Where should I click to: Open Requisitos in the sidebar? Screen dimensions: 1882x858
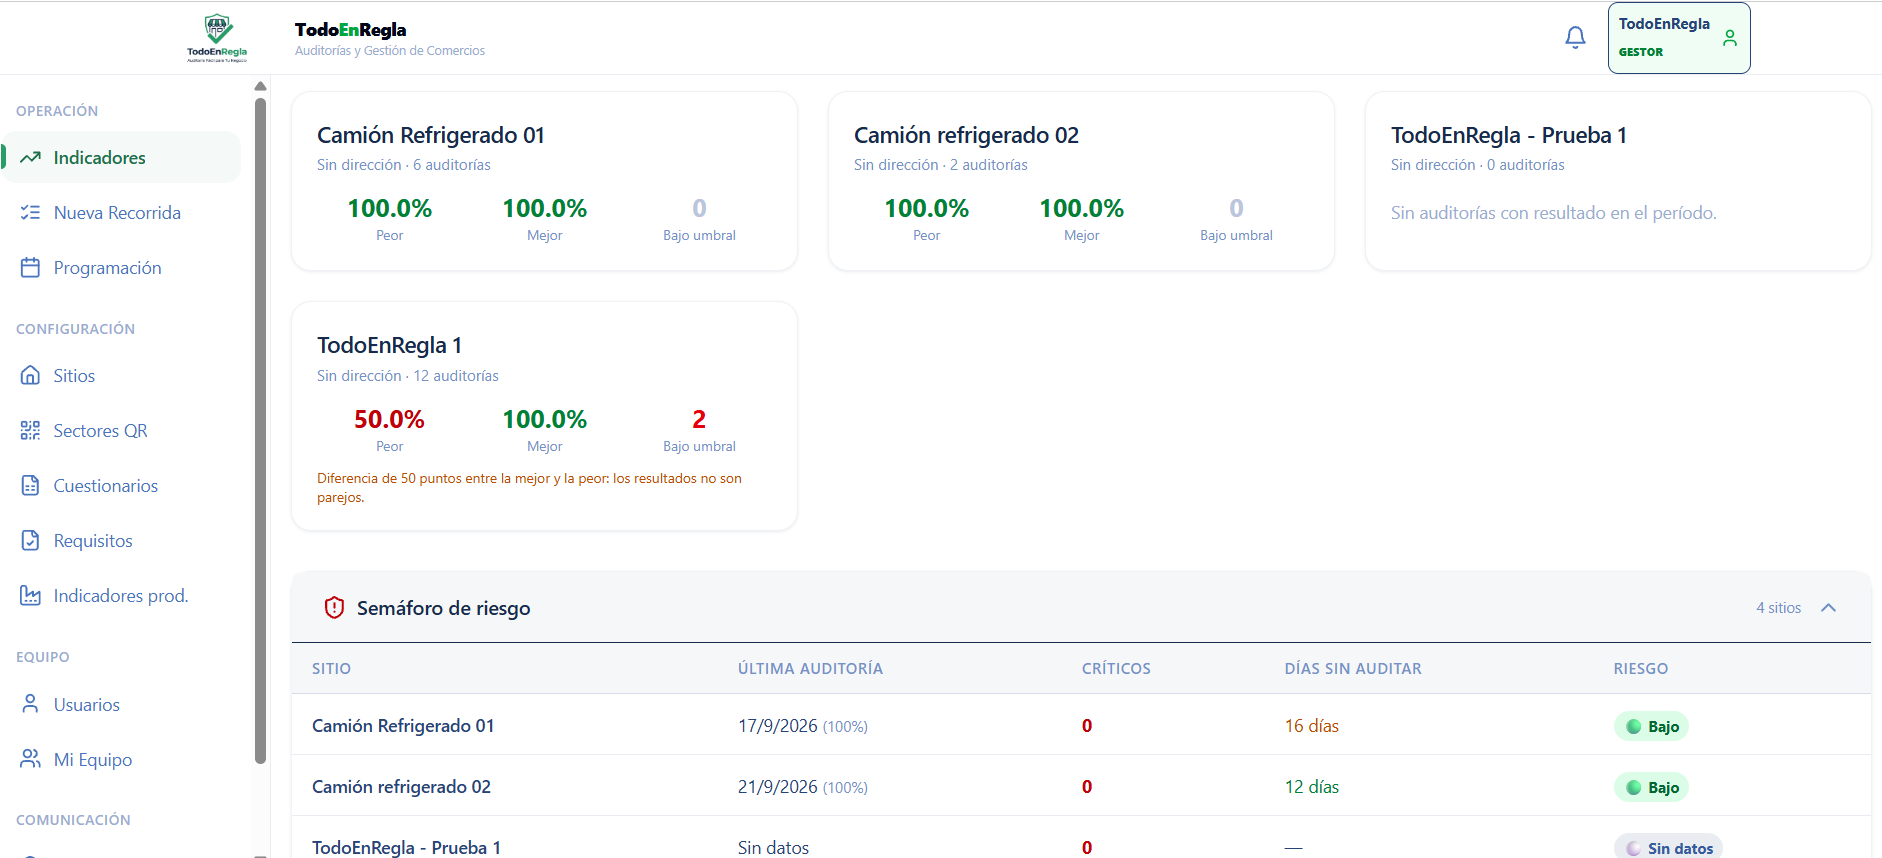tap(121, 541)
